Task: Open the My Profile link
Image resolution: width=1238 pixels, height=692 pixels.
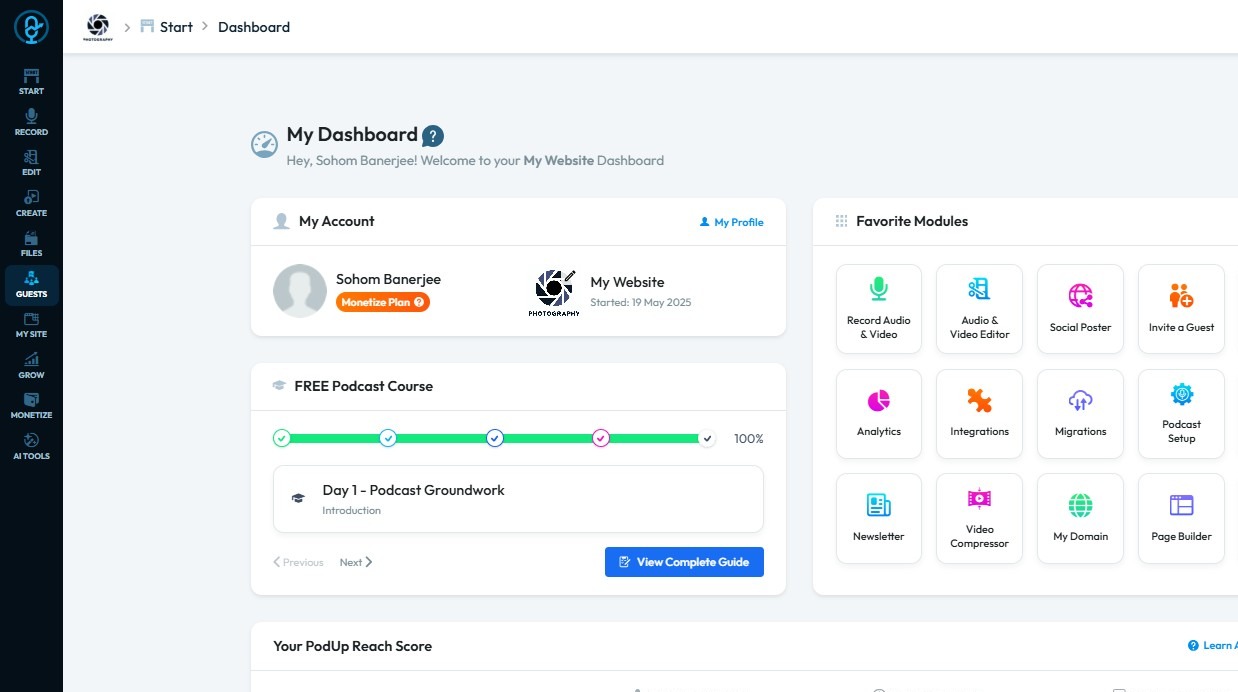Action: pyautogui.click(x=731, y=222)
